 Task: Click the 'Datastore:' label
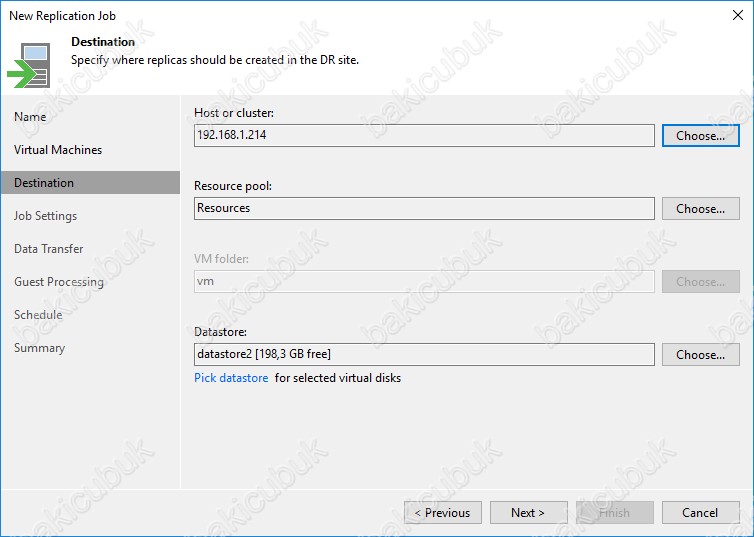click(220, 332)
